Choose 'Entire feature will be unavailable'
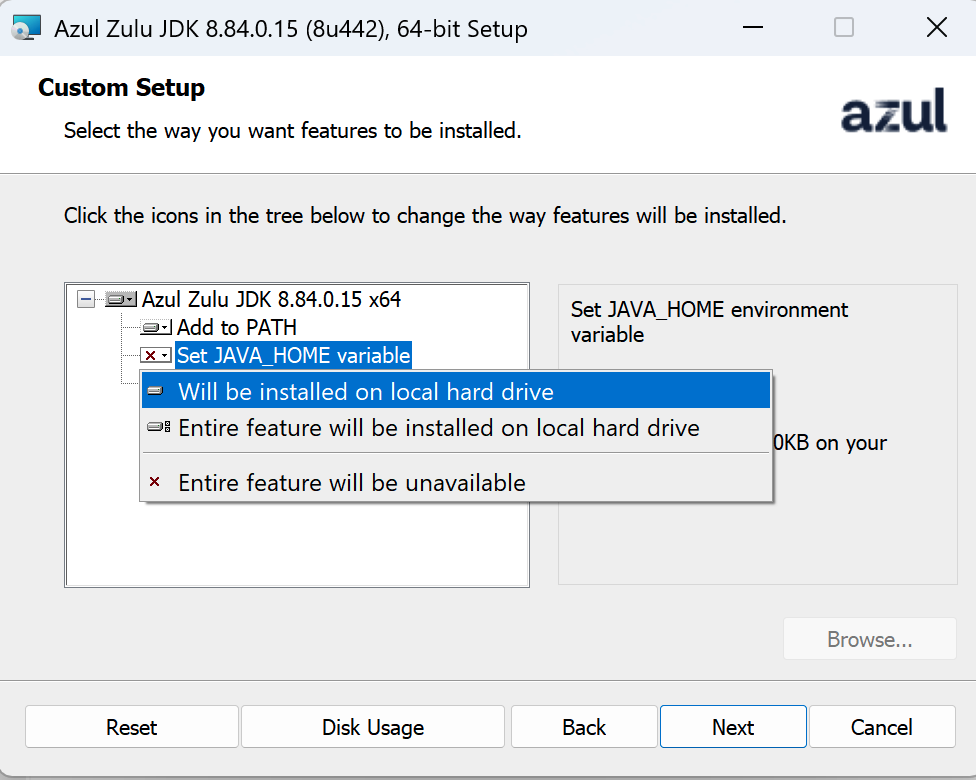 point(351,483)
